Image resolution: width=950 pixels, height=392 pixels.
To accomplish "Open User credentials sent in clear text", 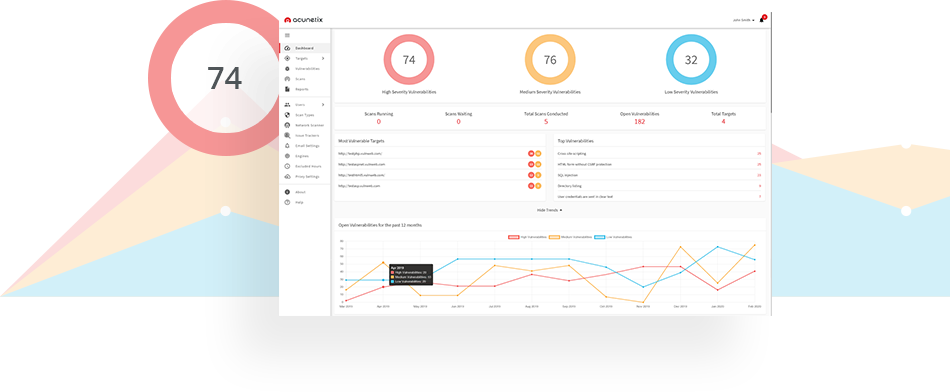I will [585, 196].
